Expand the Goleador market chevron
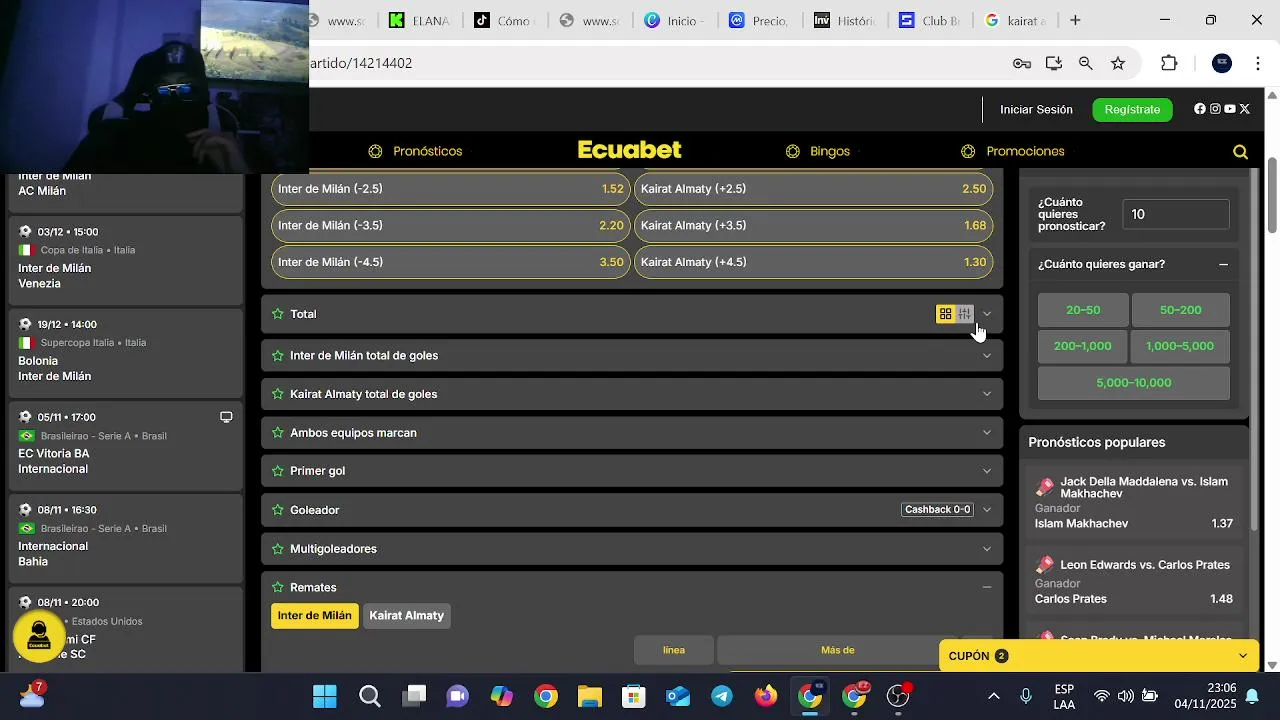The image size is (1280, 720). point(987,510)
